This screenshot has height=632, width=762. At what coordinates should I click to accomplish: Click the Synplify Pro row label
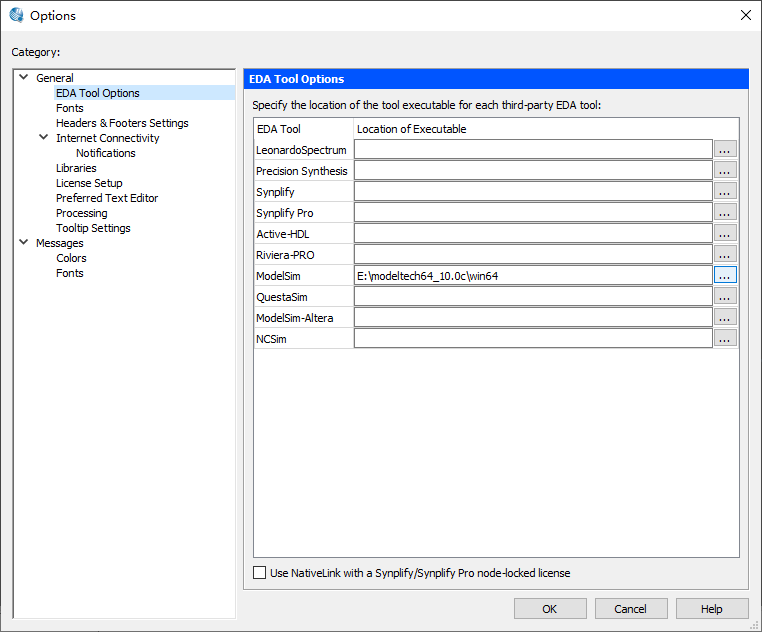[285, 213]
